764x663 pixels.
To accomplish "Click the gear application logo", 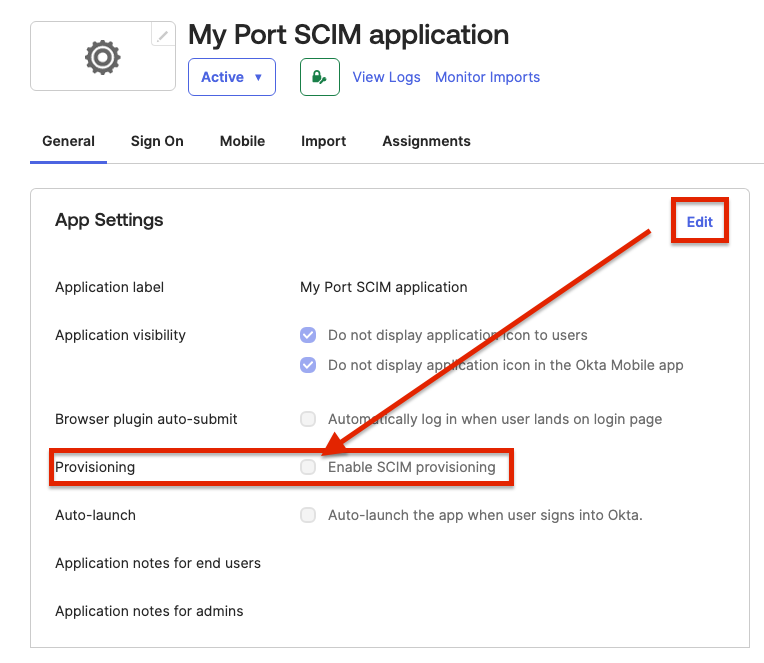I will point(103,57).
